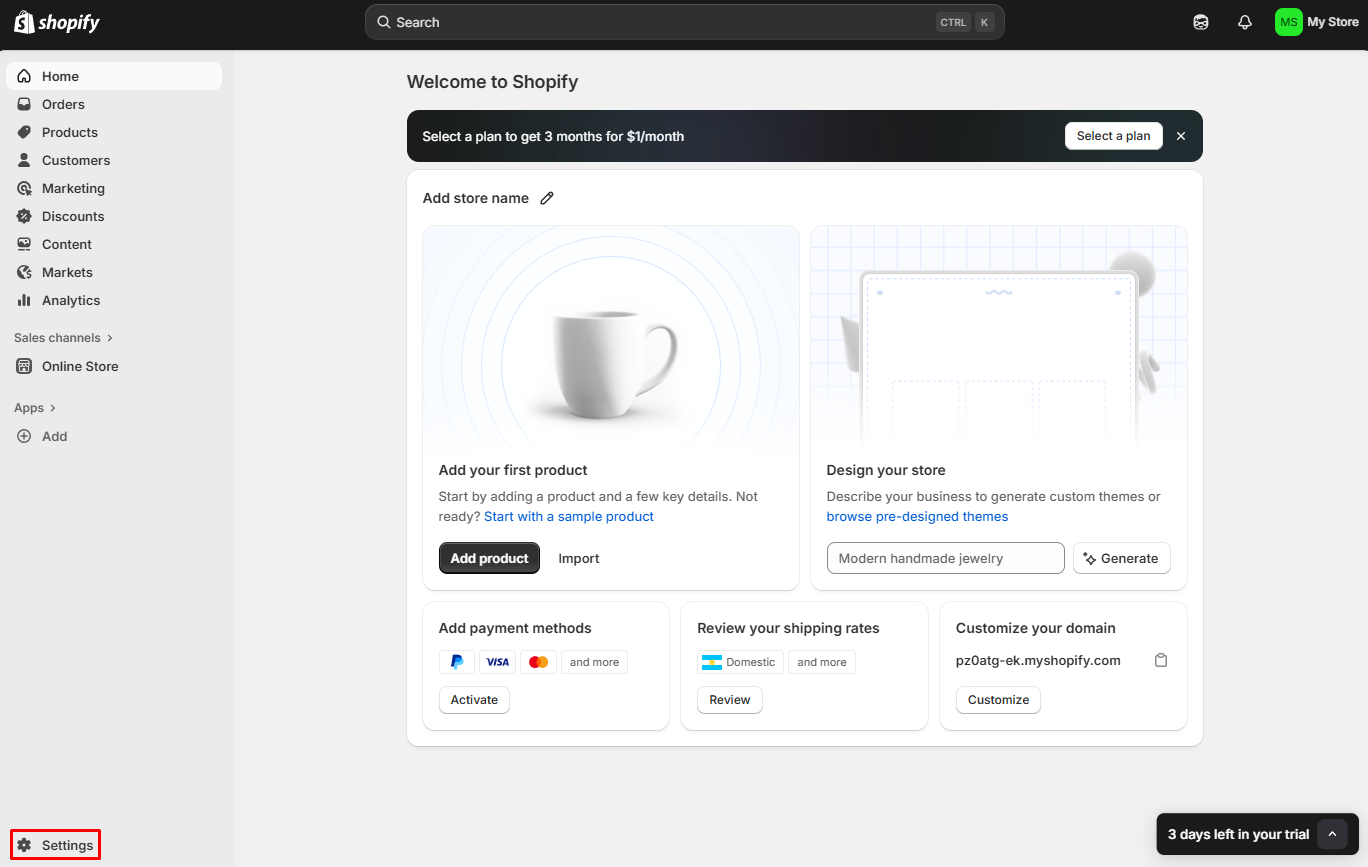Click the Visa payment icon
This screenshot has height=867, width=1368.
(x=497, y=662)
